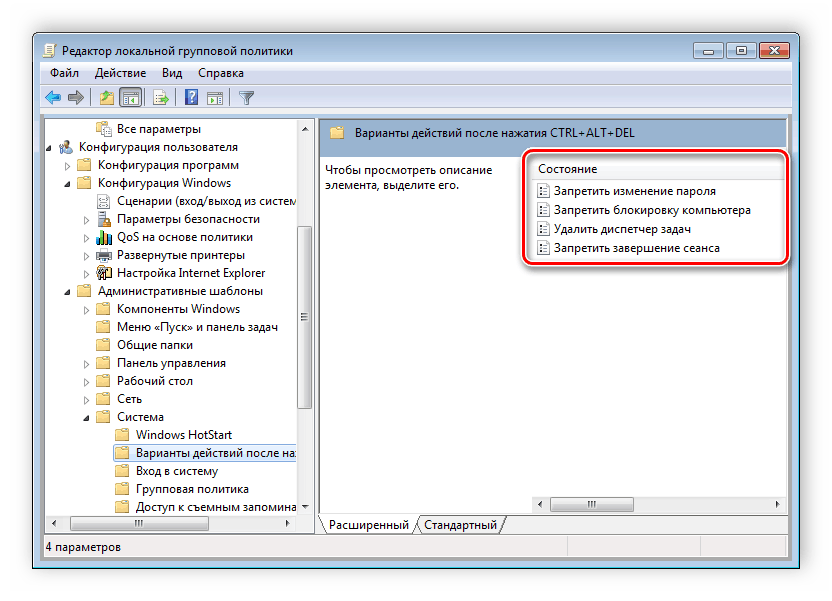Select the Общие папки tree item
This screenshot has width=832, height=601.
pos(155,345)
